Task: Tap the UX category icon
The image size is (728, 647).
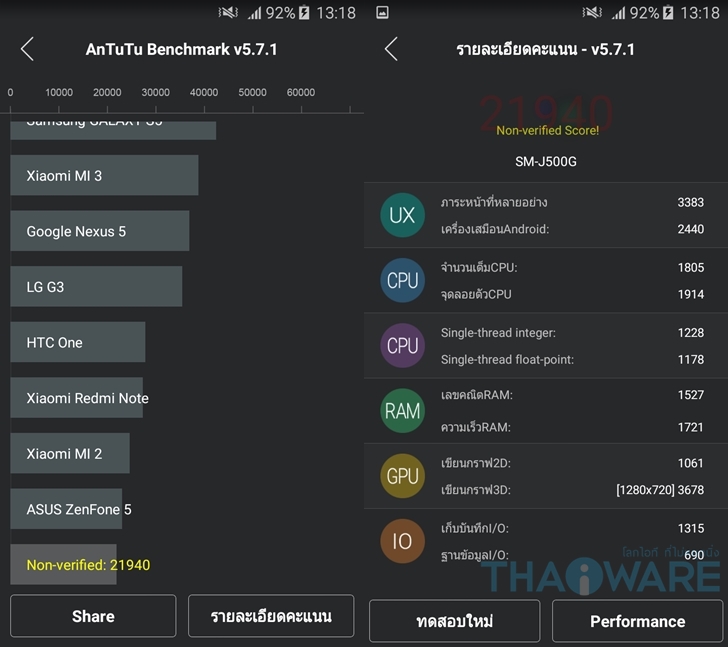Action: point(402,215)
